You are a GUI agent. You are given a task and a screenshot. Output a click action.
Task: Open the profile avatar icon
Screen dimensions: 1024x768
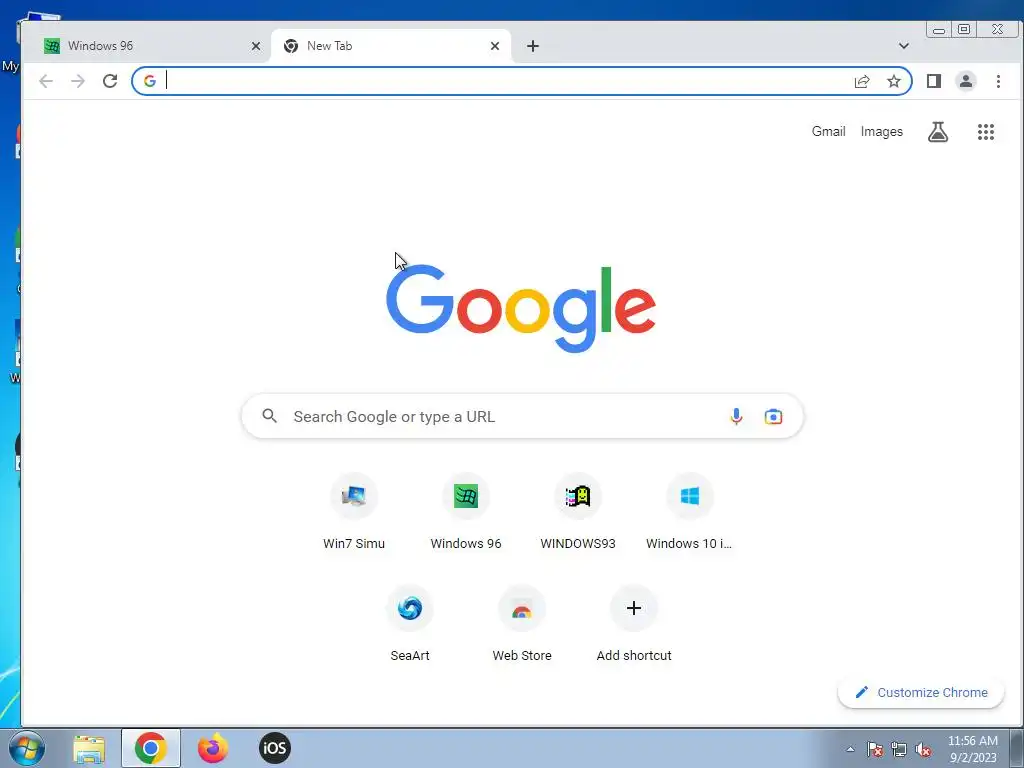point(966,81)
